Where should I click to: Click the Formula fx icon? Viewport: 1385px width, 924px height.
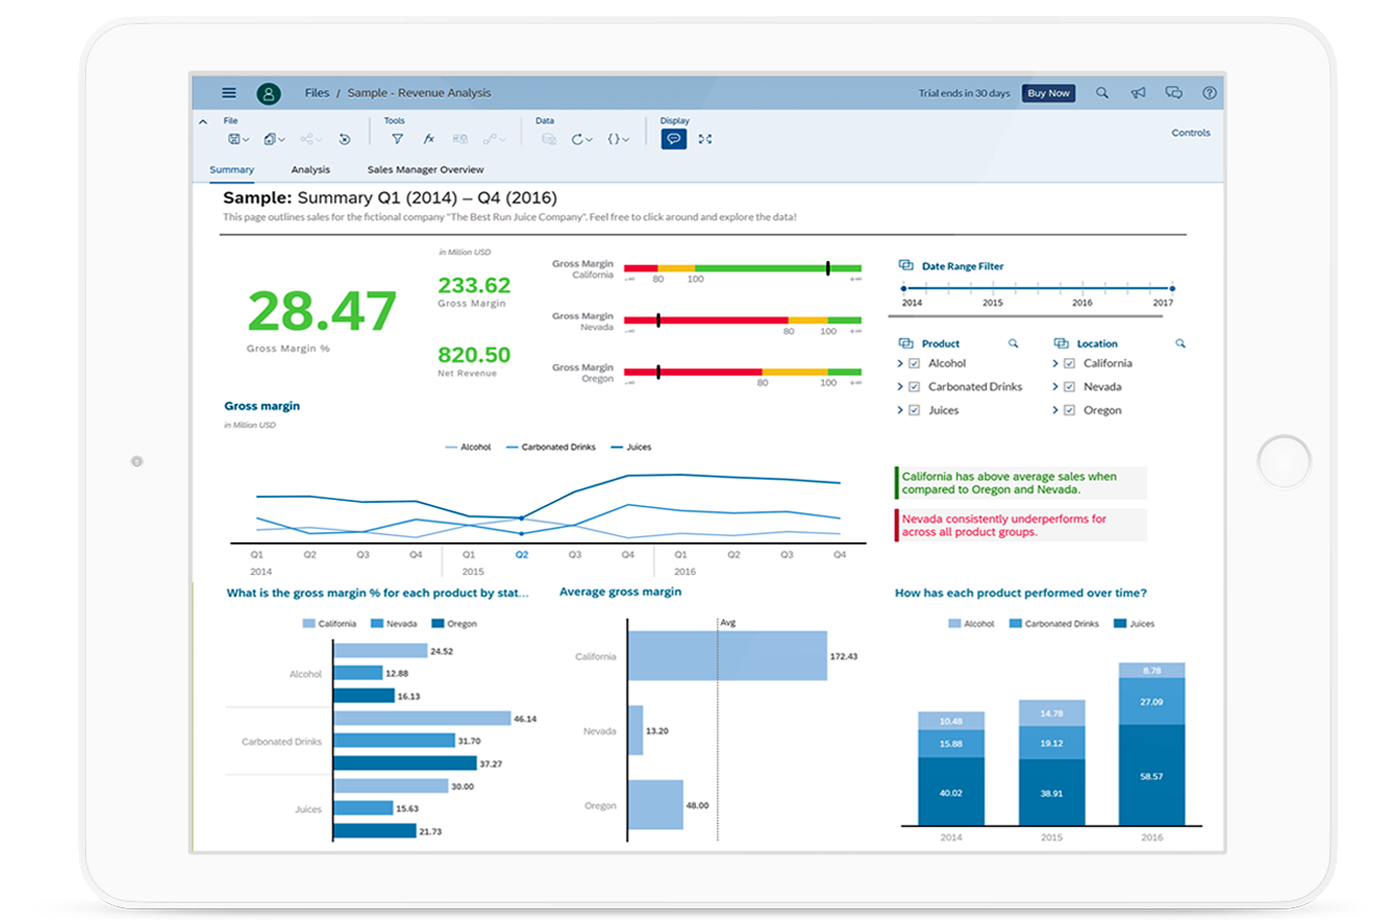(431, 139)
